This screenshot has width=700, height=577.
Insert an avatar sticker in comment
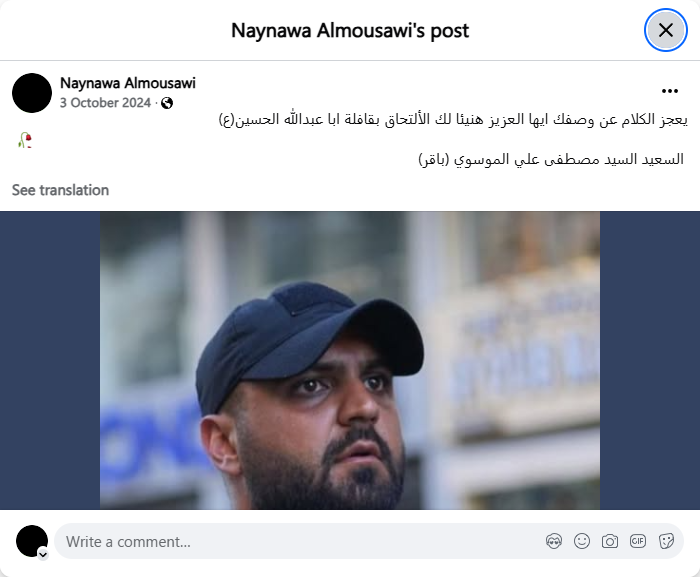click(x=554, y=541)
